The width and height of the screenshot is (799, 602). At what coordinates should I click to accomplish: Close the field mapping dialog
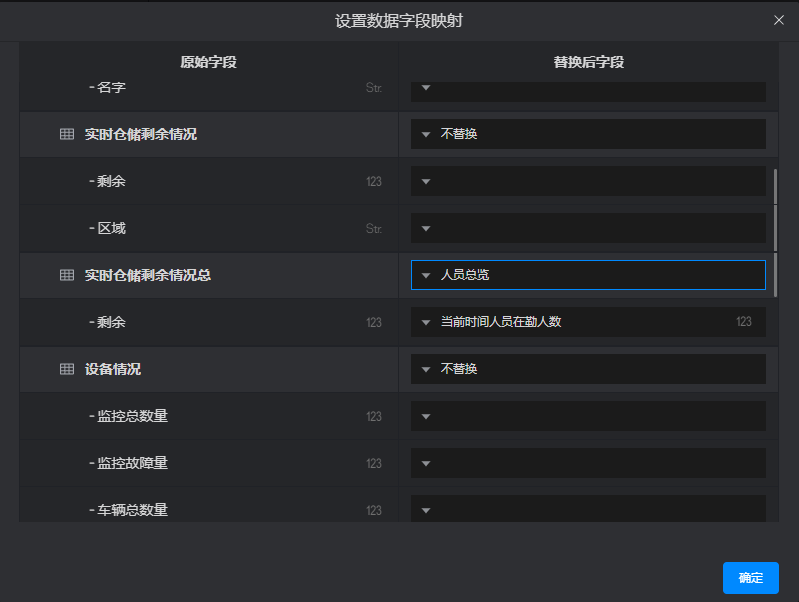pyautogui.click(x=779, y=20)
